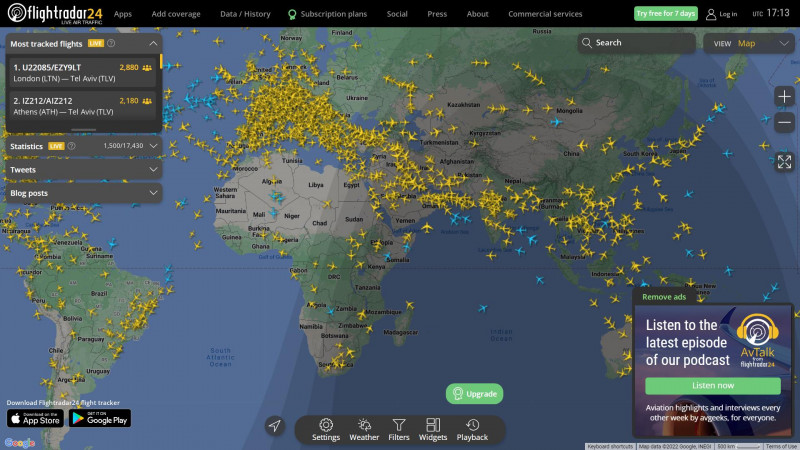This screenshot has width=800, height=450.
Task: Open Settings gear in bottom toolbar
Action: point(326,429)
